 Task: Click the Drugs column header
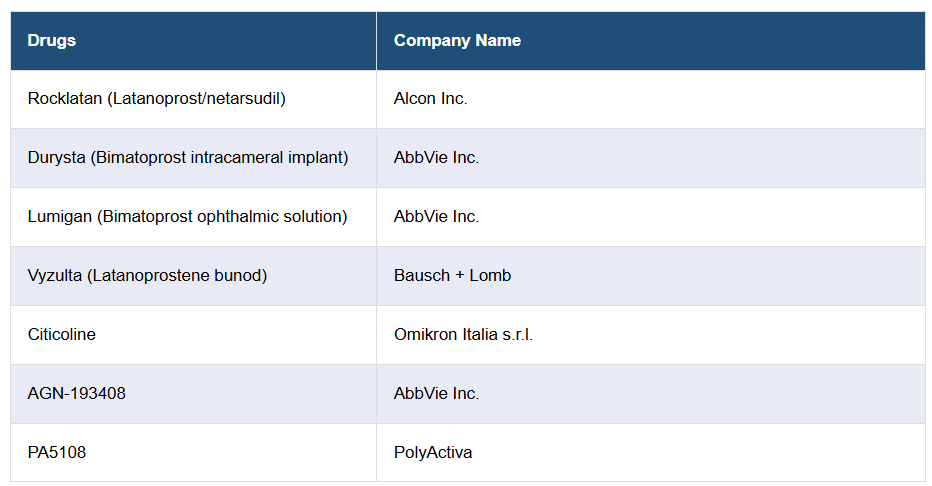pos(52,41)
